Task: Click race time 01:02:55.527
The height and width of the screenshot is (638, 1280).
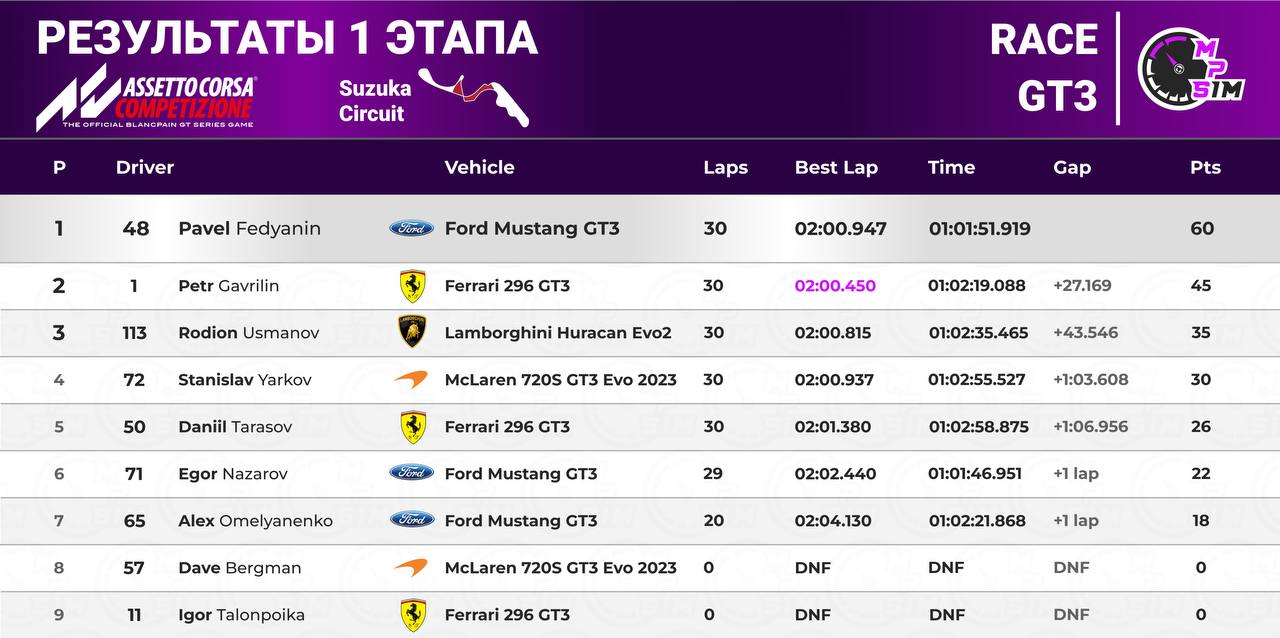Action: [977, 380]
